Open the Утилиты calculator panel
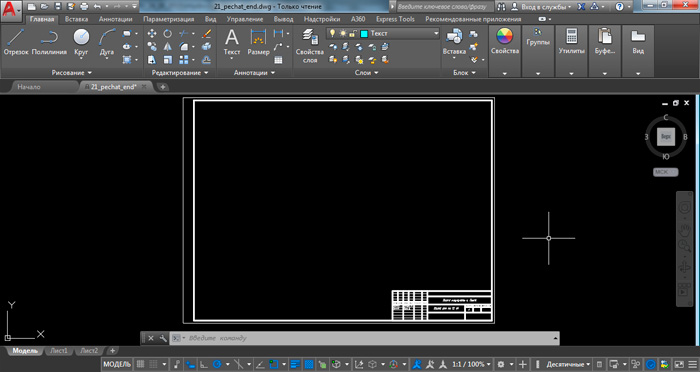This screenshot has height=372, width=700. [571, 42]
